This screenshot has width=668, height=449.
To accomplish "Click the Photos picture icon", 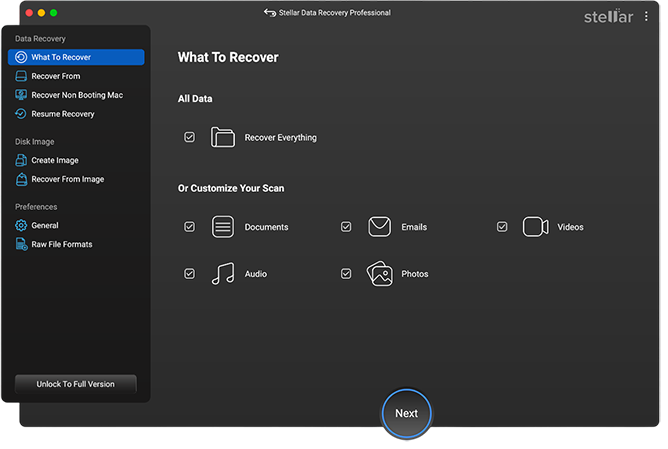I will click(x=379, y=273).
